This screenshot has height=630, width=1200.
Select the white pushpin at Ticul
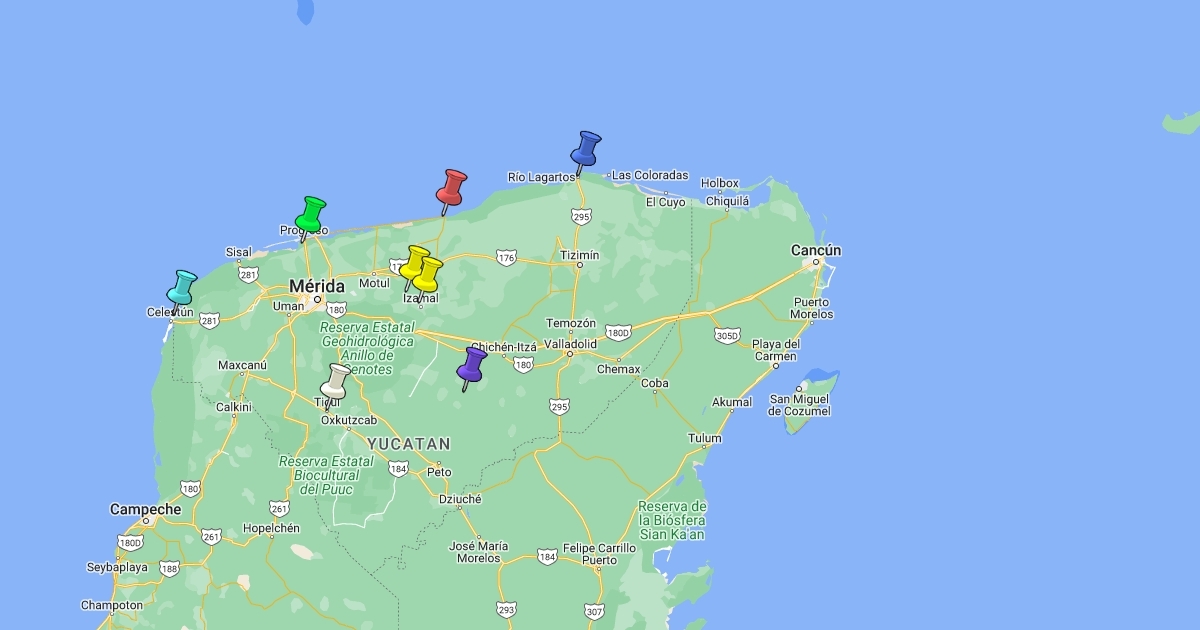click(x=336, y=382)
